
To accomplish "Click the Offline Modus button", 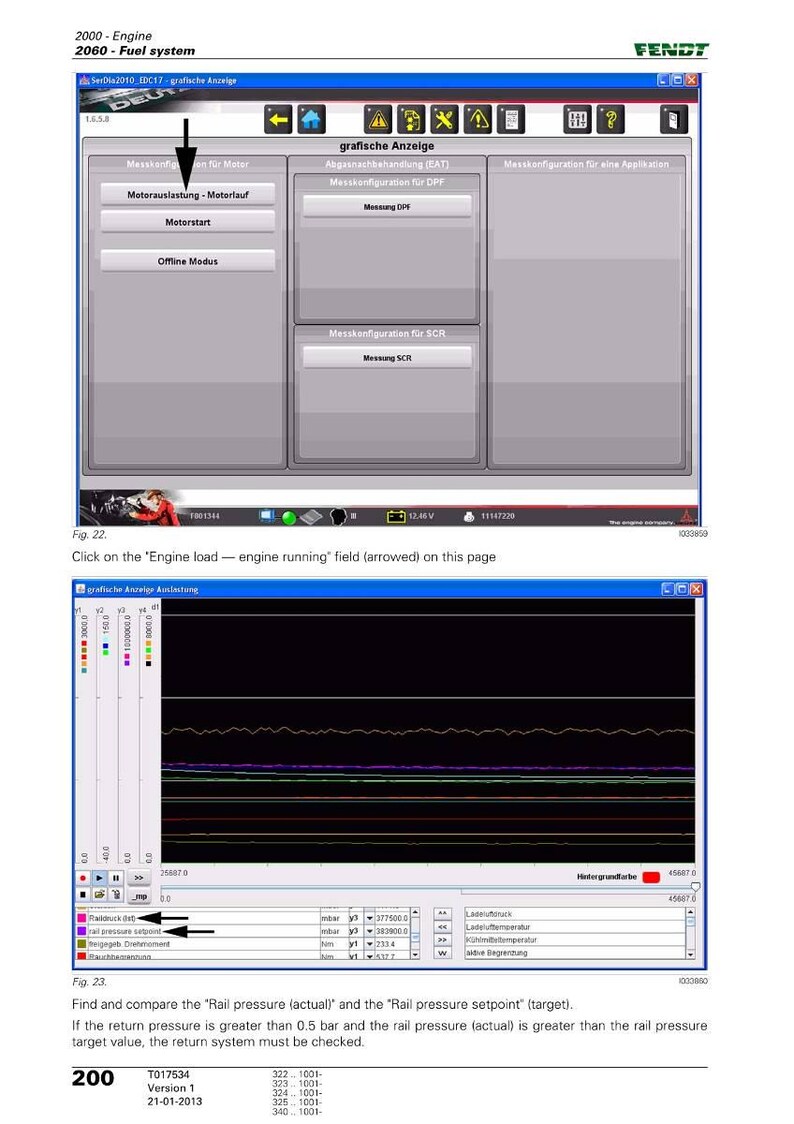I will click(x=188, y=261).
